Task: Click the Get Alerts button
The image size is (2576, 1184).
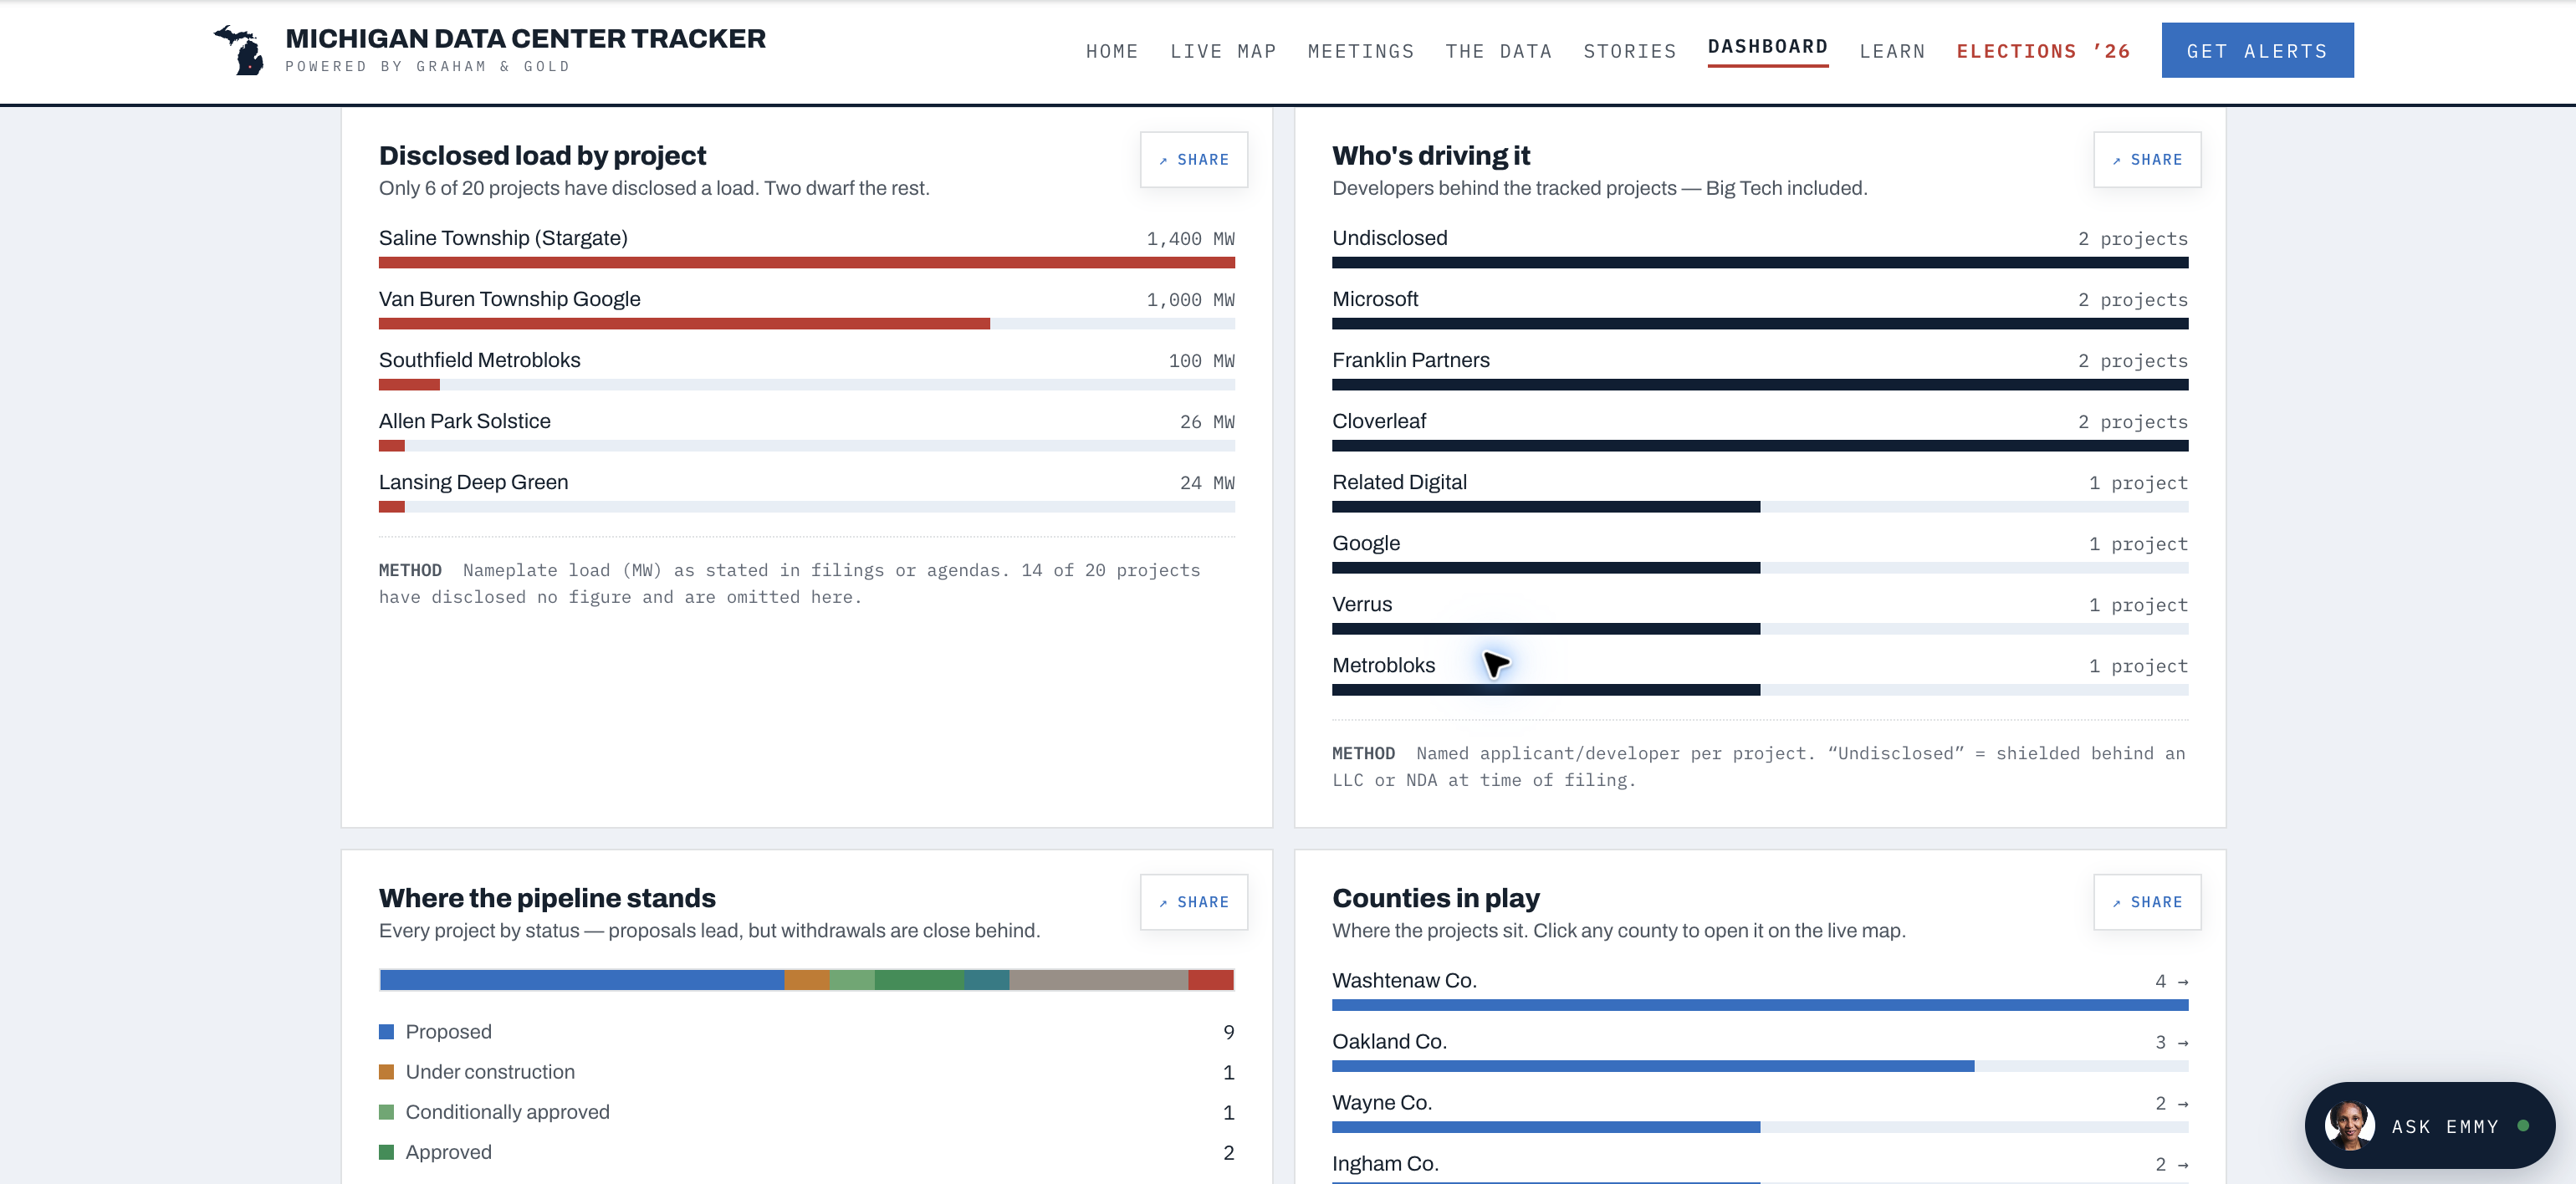Action: tap(2257, 51)
